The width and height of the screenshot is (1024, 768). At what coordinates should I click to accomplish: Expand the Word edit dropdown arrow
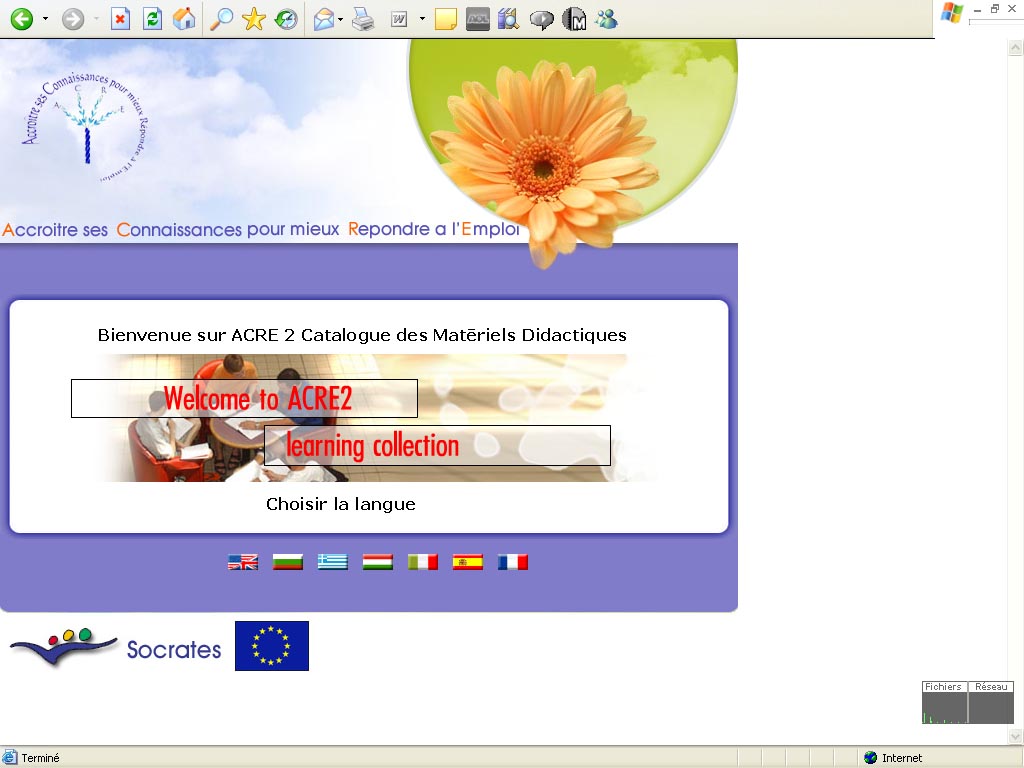coord(422,19)
